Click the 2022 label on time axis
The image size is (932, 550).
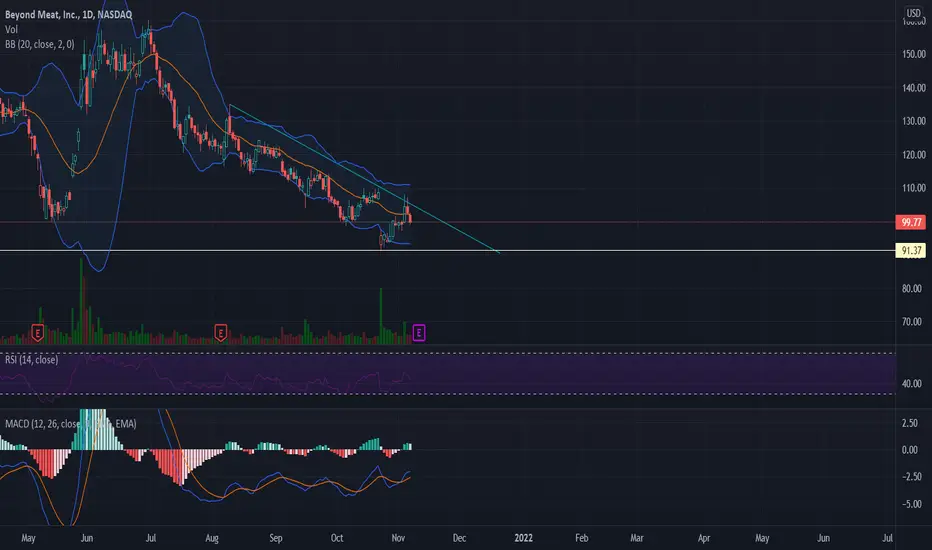click(524, 538)
